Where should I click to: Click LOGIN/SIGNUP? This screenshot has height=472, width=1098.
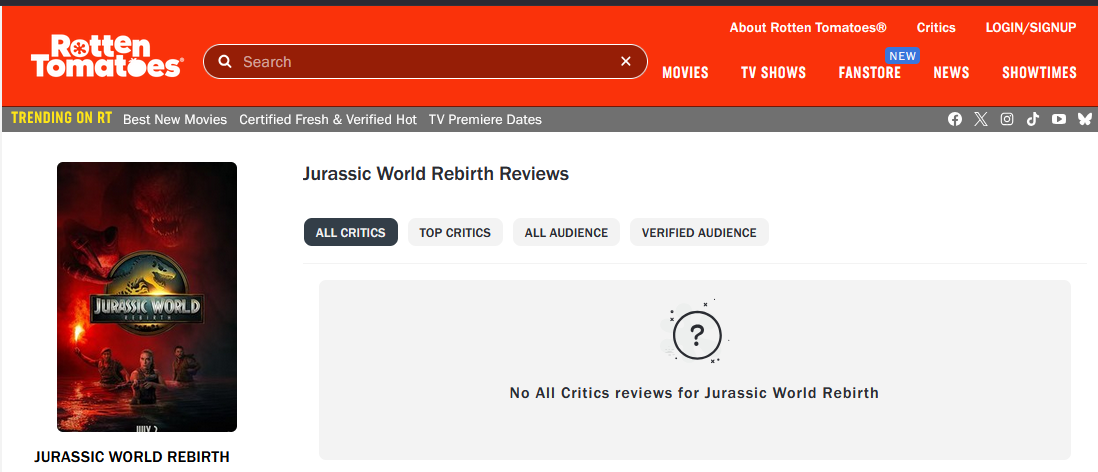[x=1031, y=27]
